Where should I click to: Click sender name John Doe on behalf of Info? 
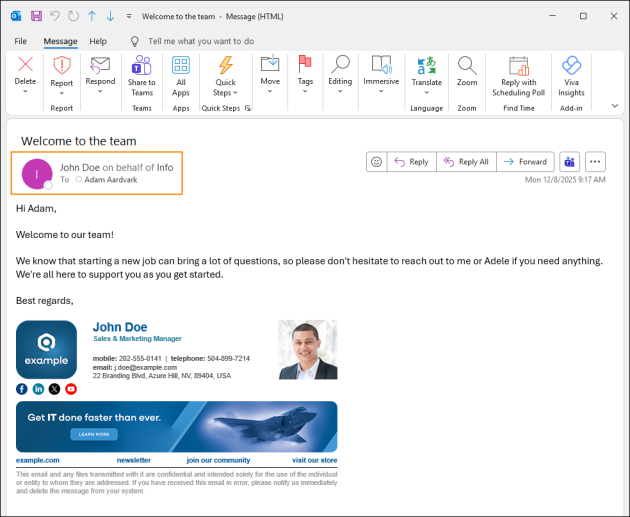coord(117,168)
